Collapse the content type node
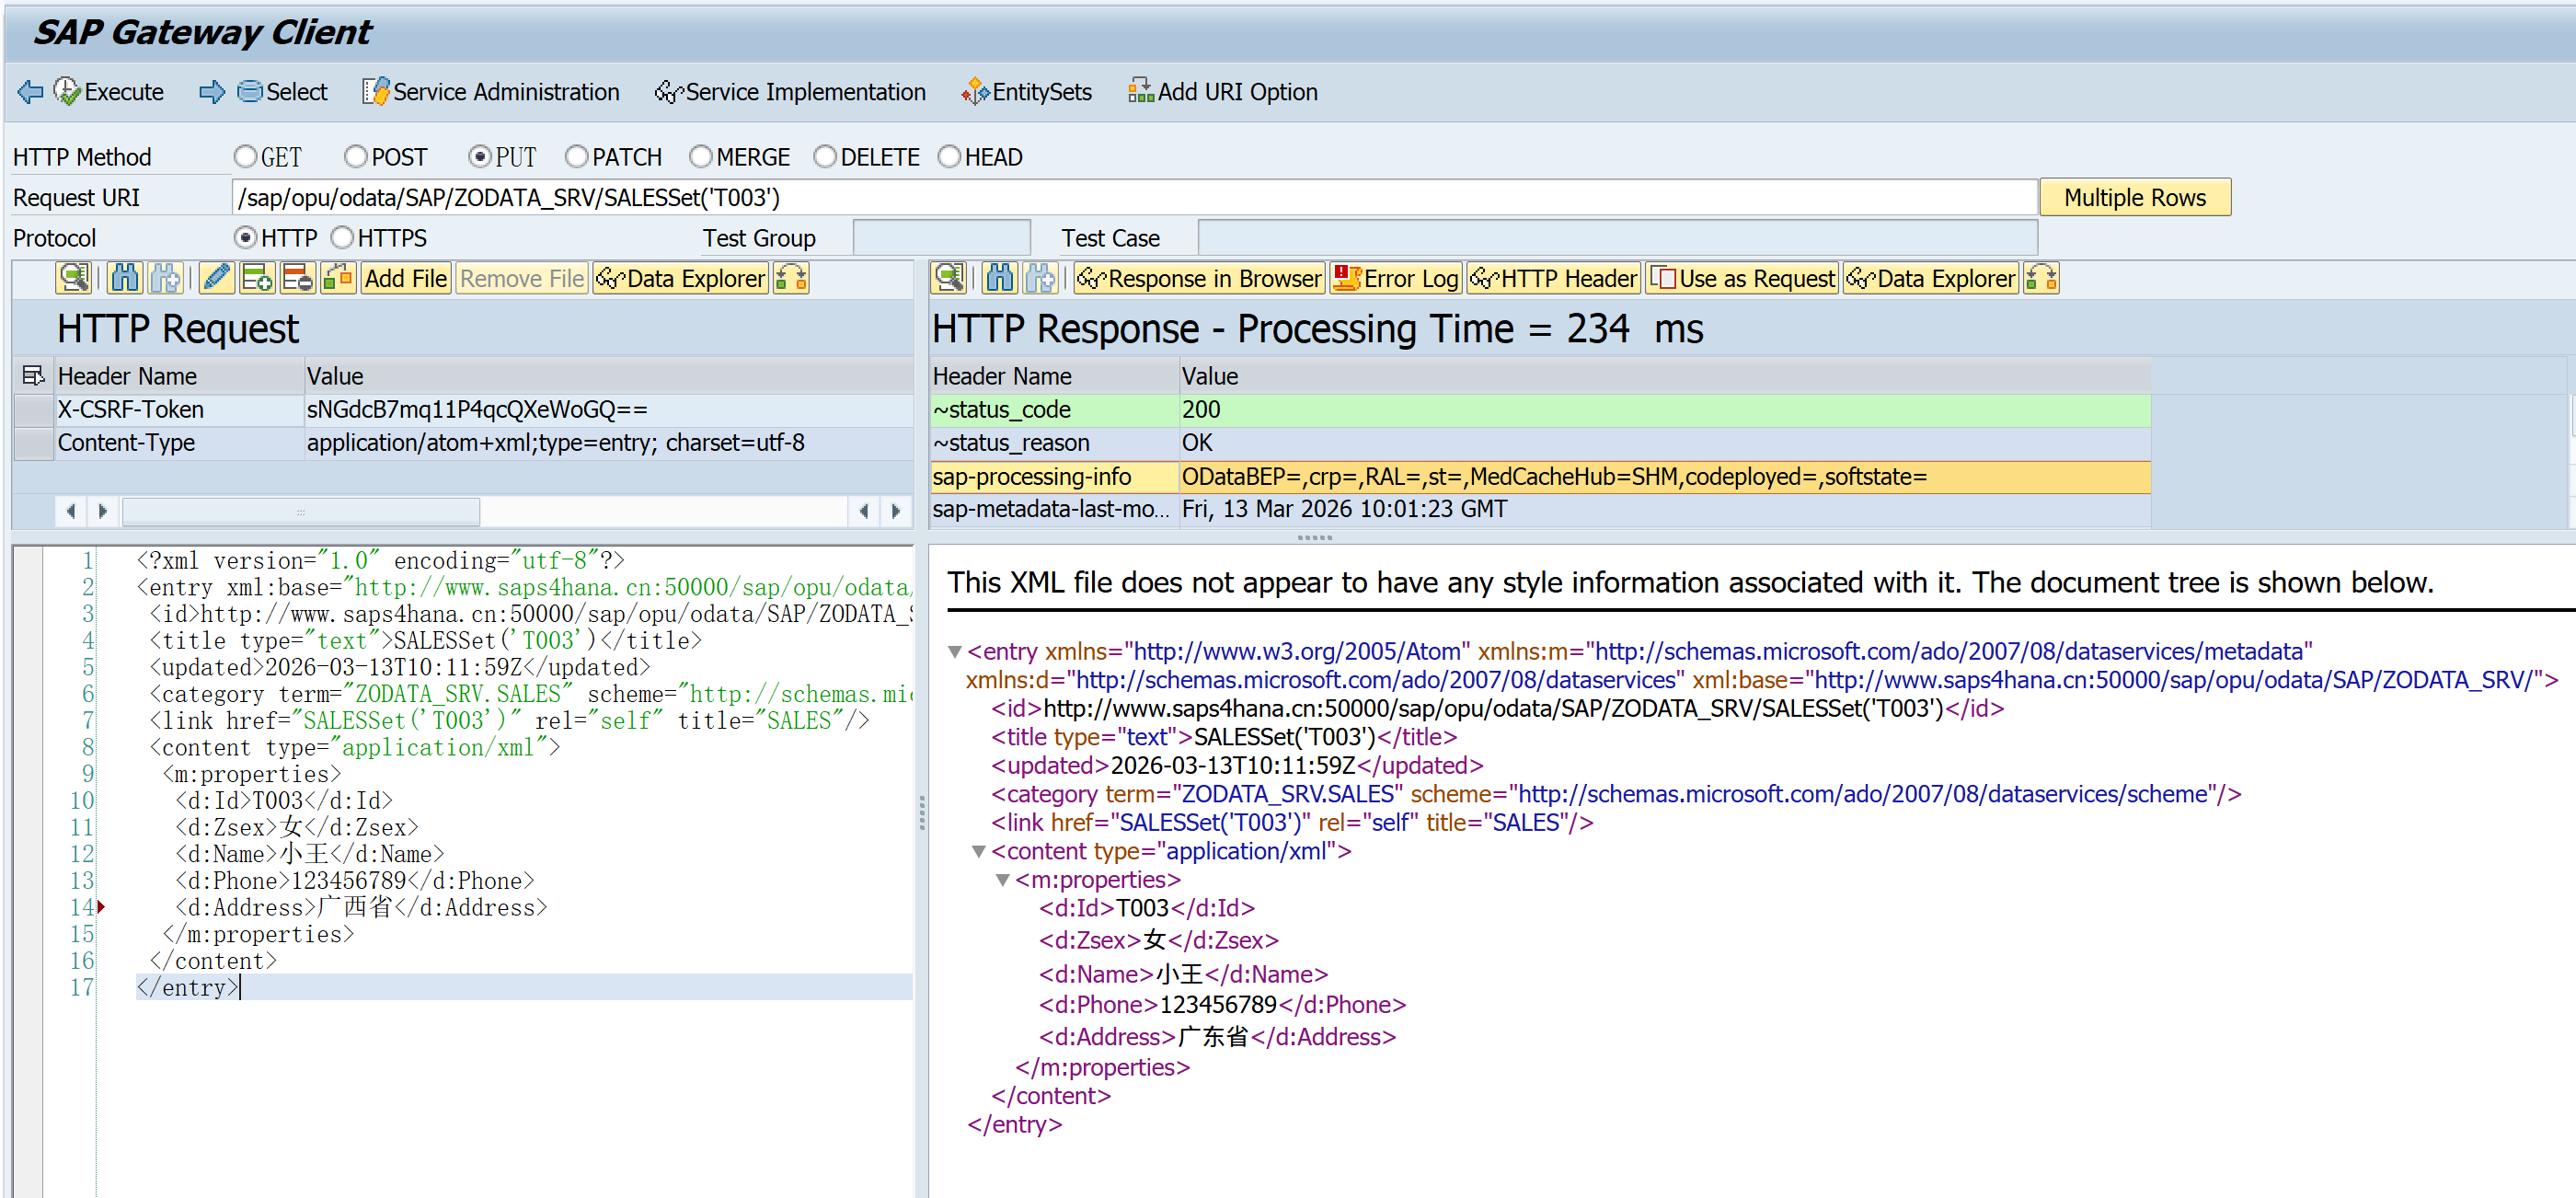 pyautogui.click(x=979, y=851)
